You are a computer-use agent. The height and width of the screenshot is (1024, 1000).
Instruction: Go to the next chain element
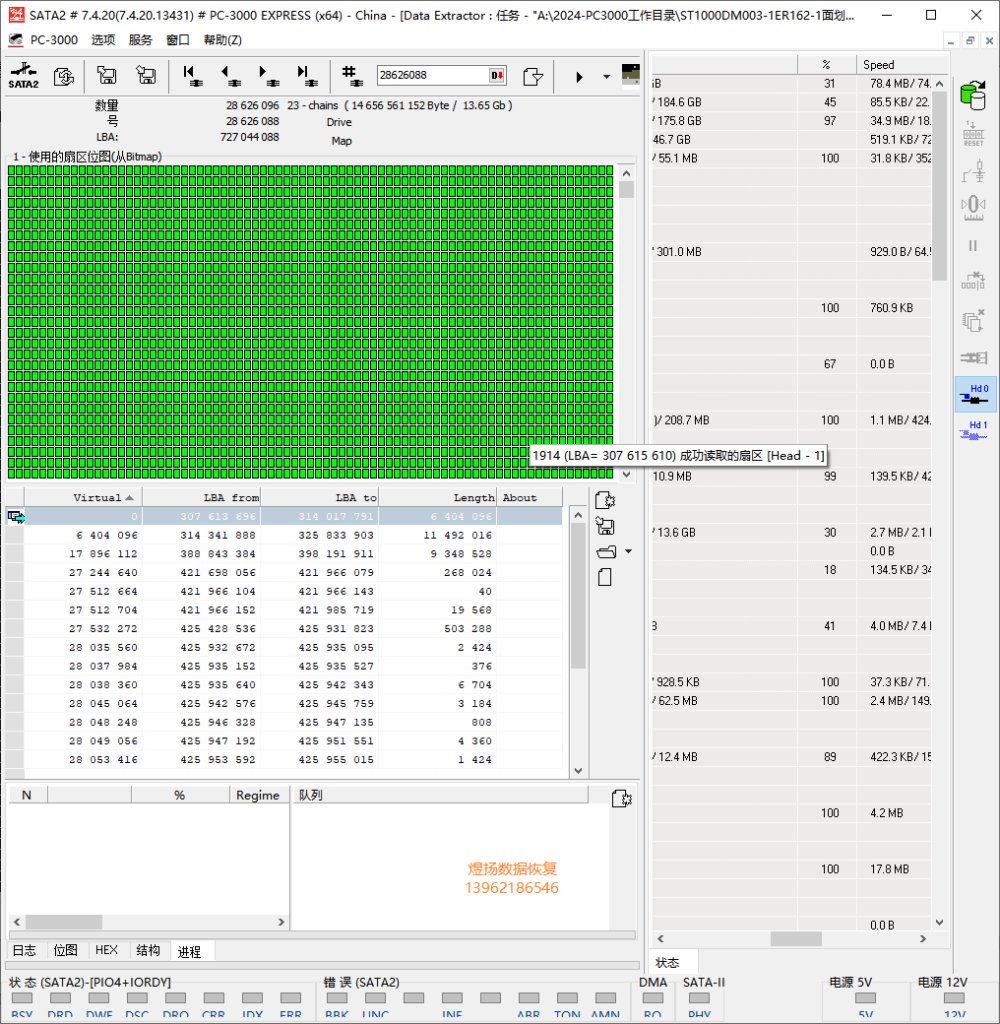point(268,76)
